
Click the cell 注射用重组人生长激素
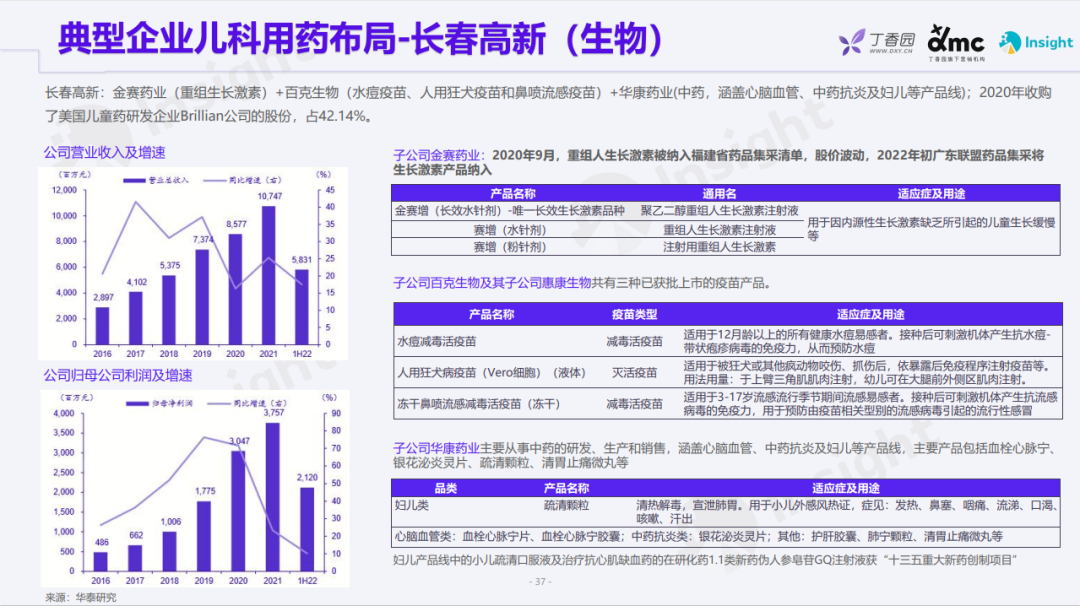pos(719,247)
